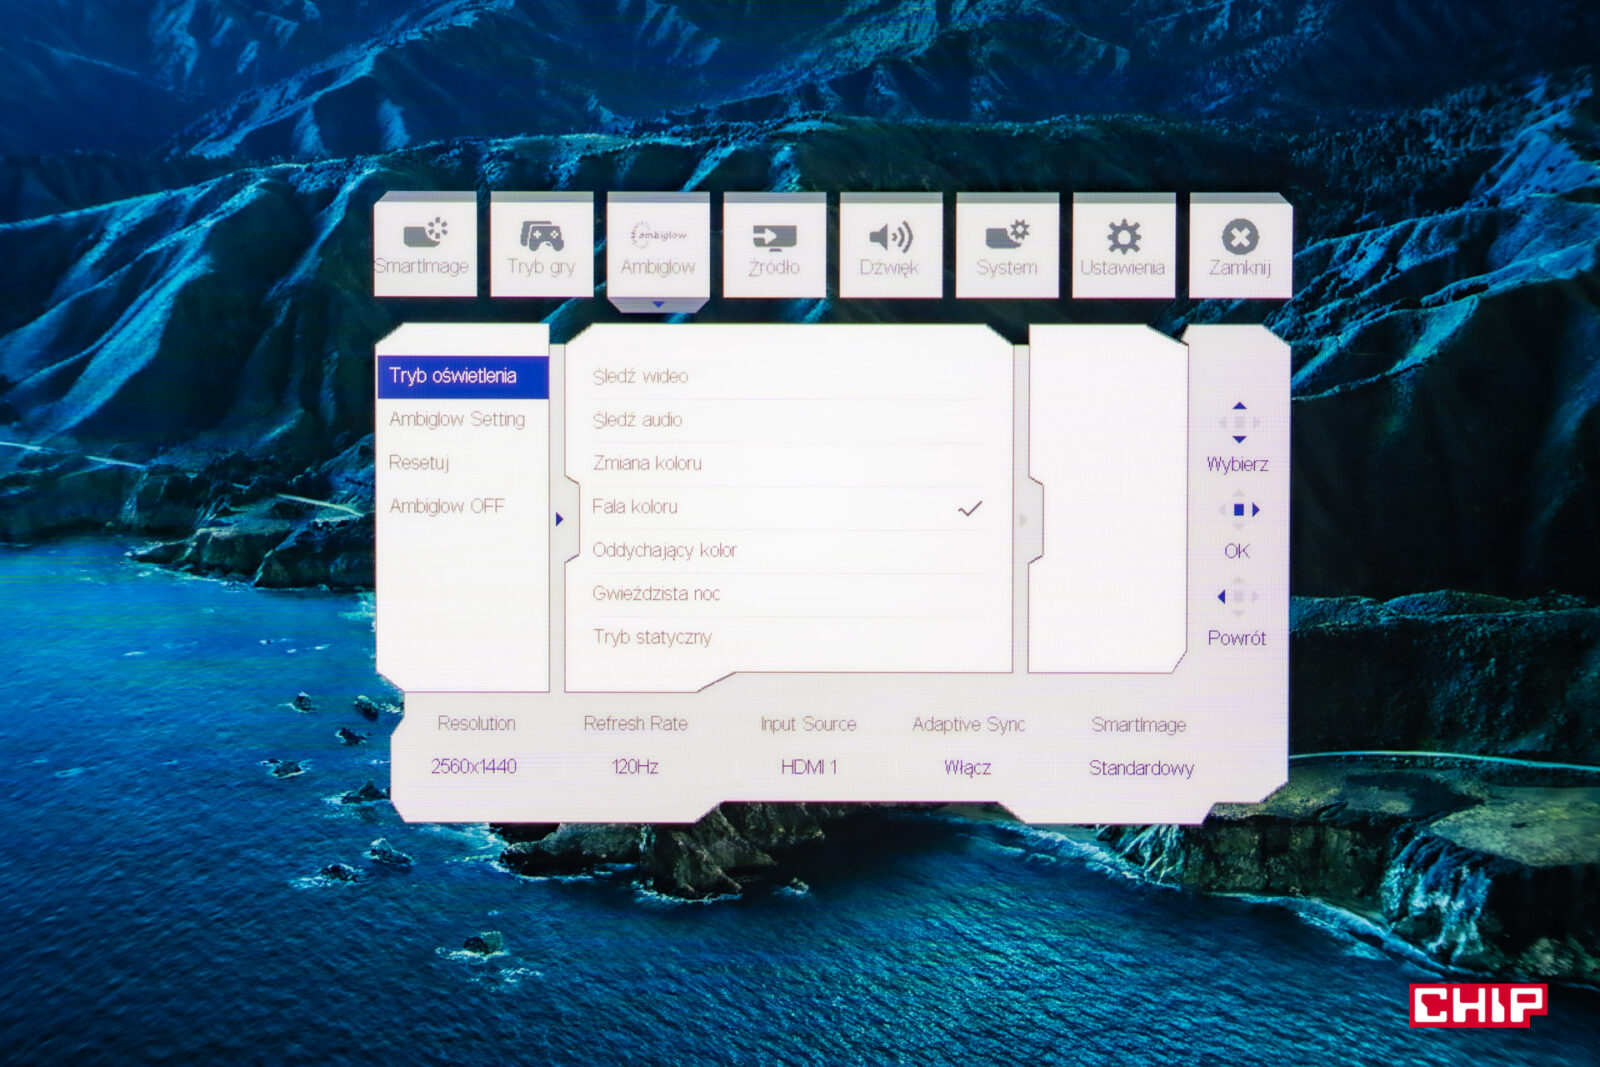Open the Dźwięk speaker icon
The height and width of the screenshot is (1067, 1600).
[x=890, y=245]
